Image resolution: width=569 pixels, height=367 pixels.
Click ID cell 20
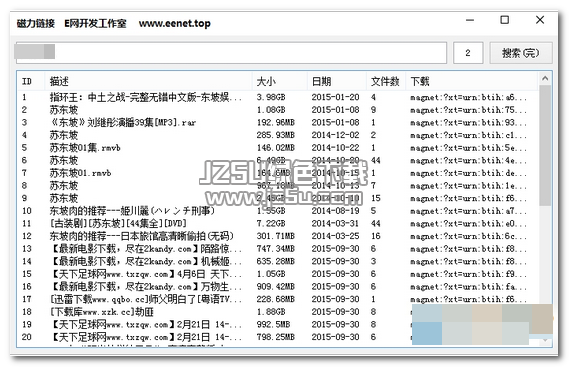(x=26, y=337)
